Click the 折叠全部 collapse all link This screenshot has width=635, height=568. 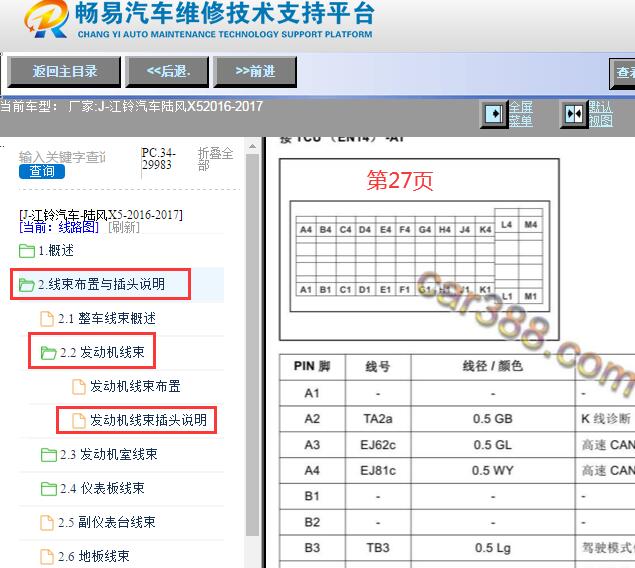(x=215, y=159)
